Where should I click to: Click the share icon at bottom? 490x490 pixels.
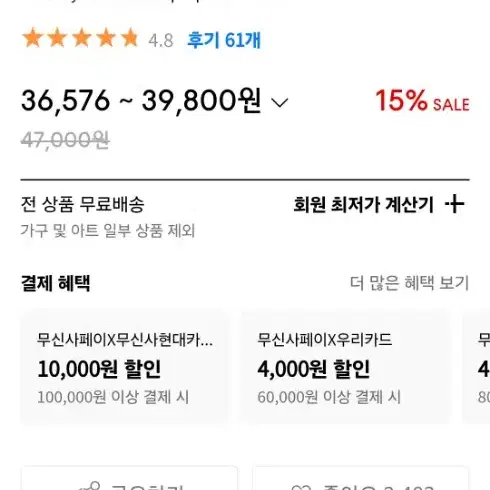point(90,486)
